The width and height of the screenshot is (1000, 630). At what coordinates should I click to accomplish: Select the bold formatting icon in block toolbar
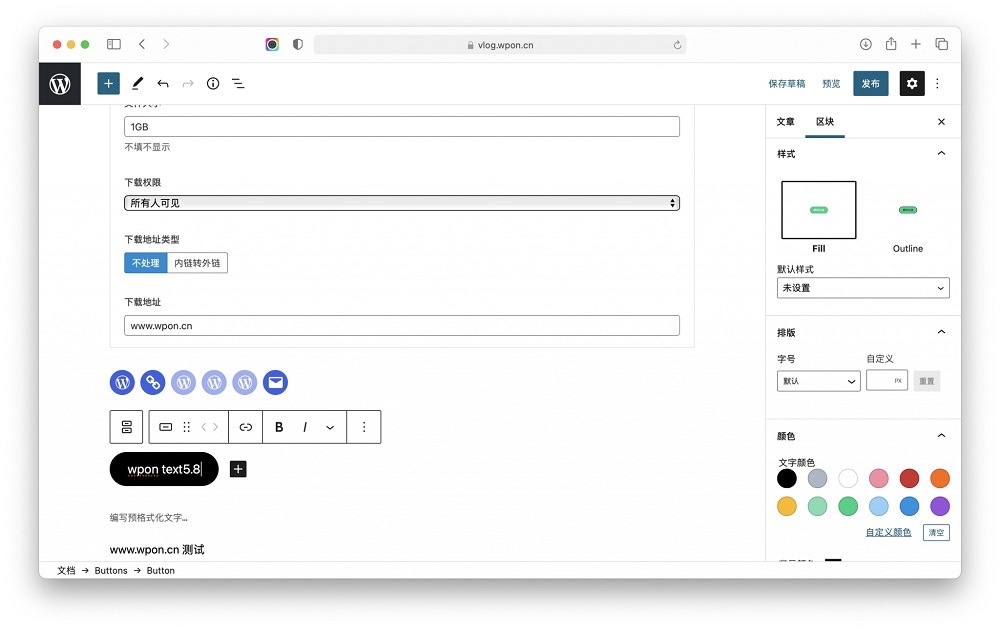click(x=279, y=427)
